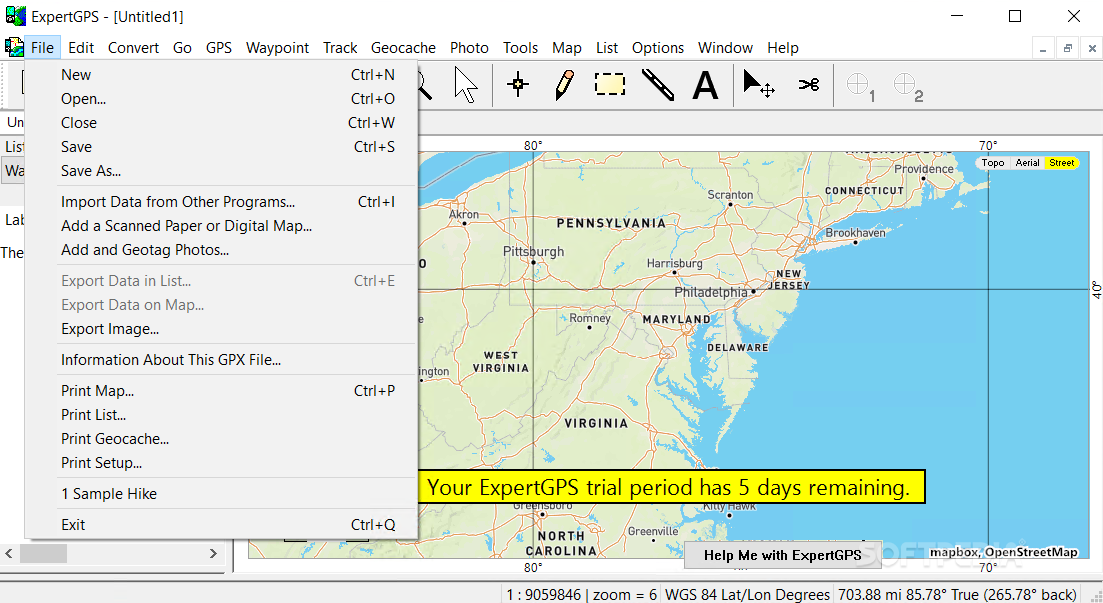Switch map to Street view

tap(1061, 163)
